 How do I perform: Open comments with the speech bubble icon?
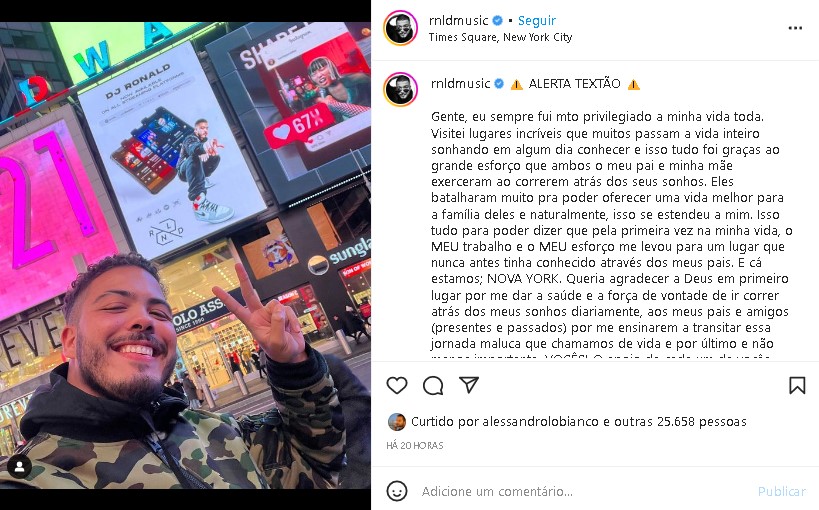coord(433,386)
